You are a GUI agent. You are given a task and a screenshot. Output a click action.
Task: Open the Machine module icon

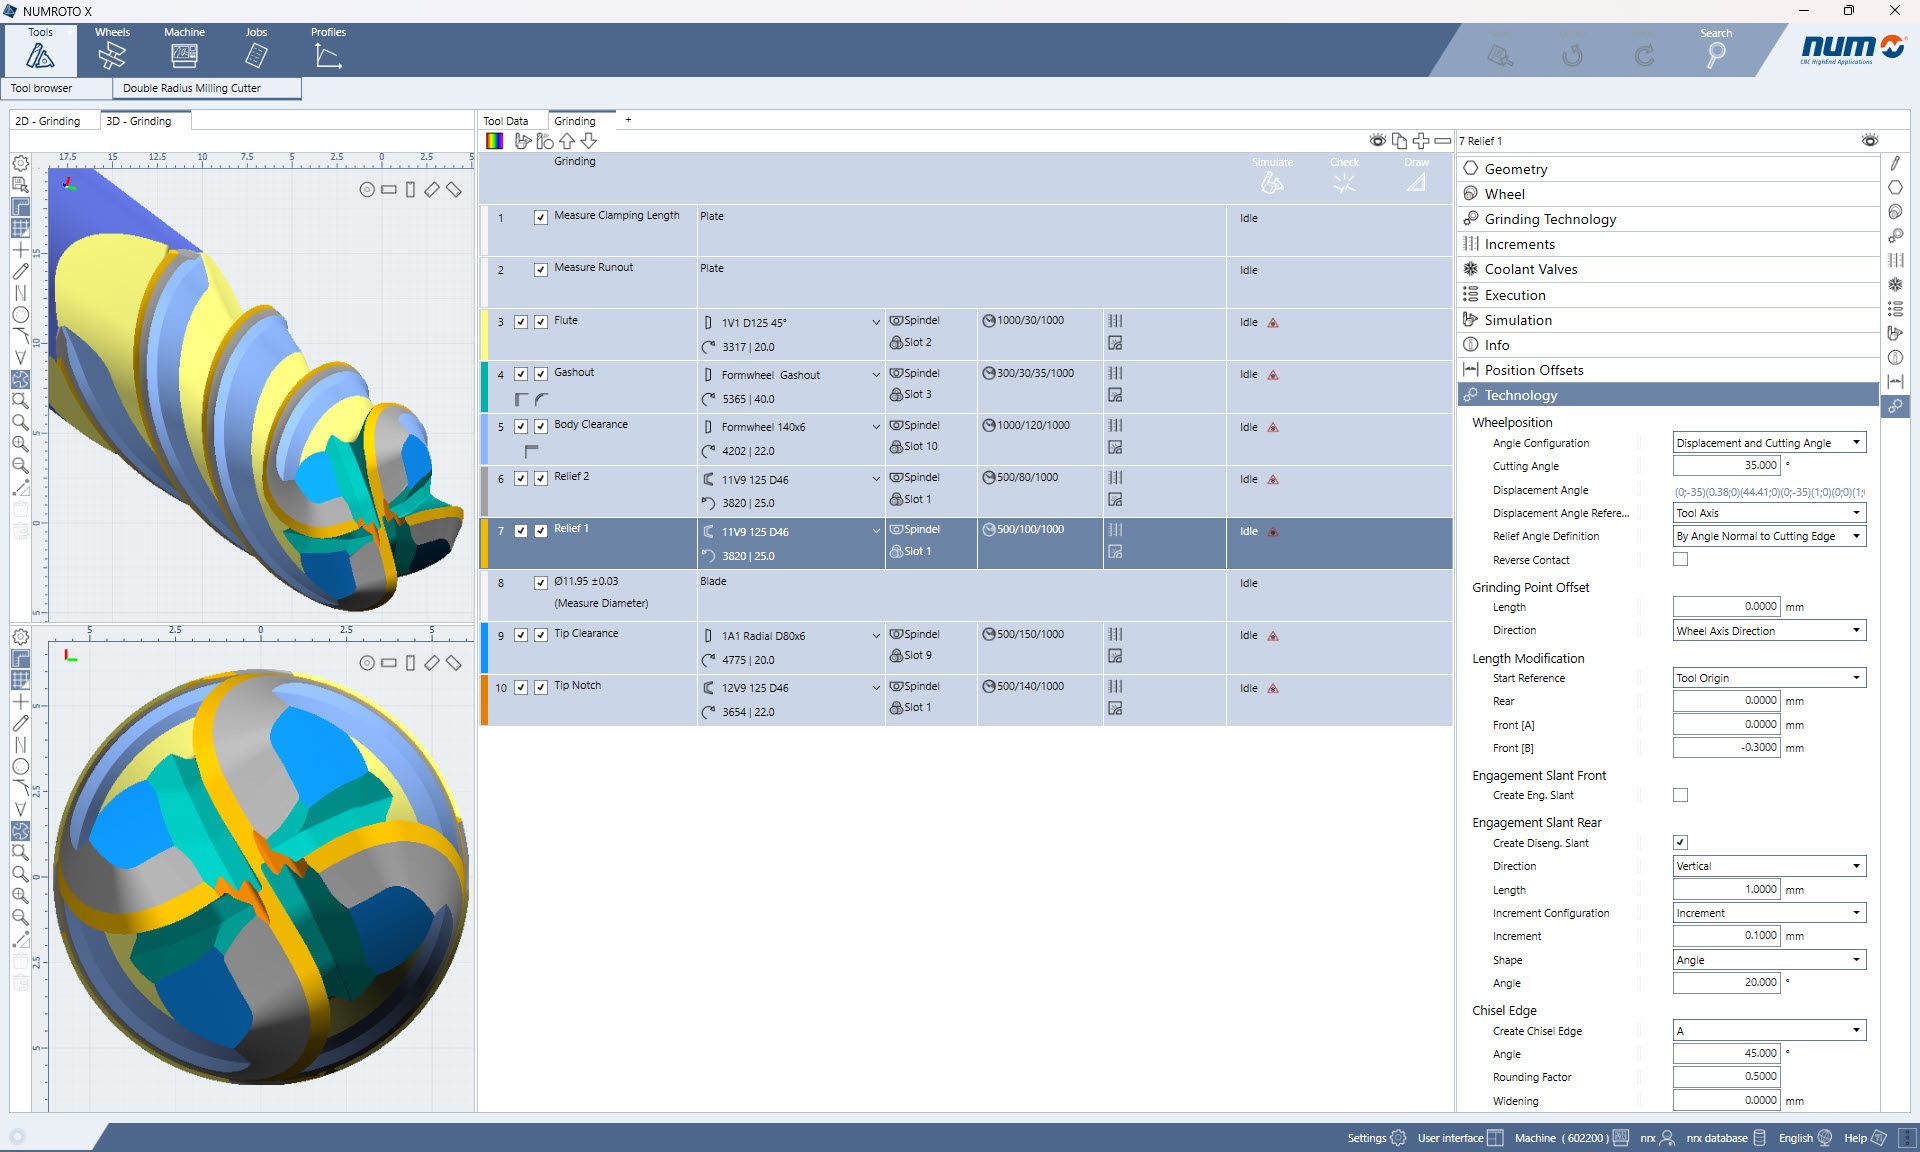tap(184, 55)
